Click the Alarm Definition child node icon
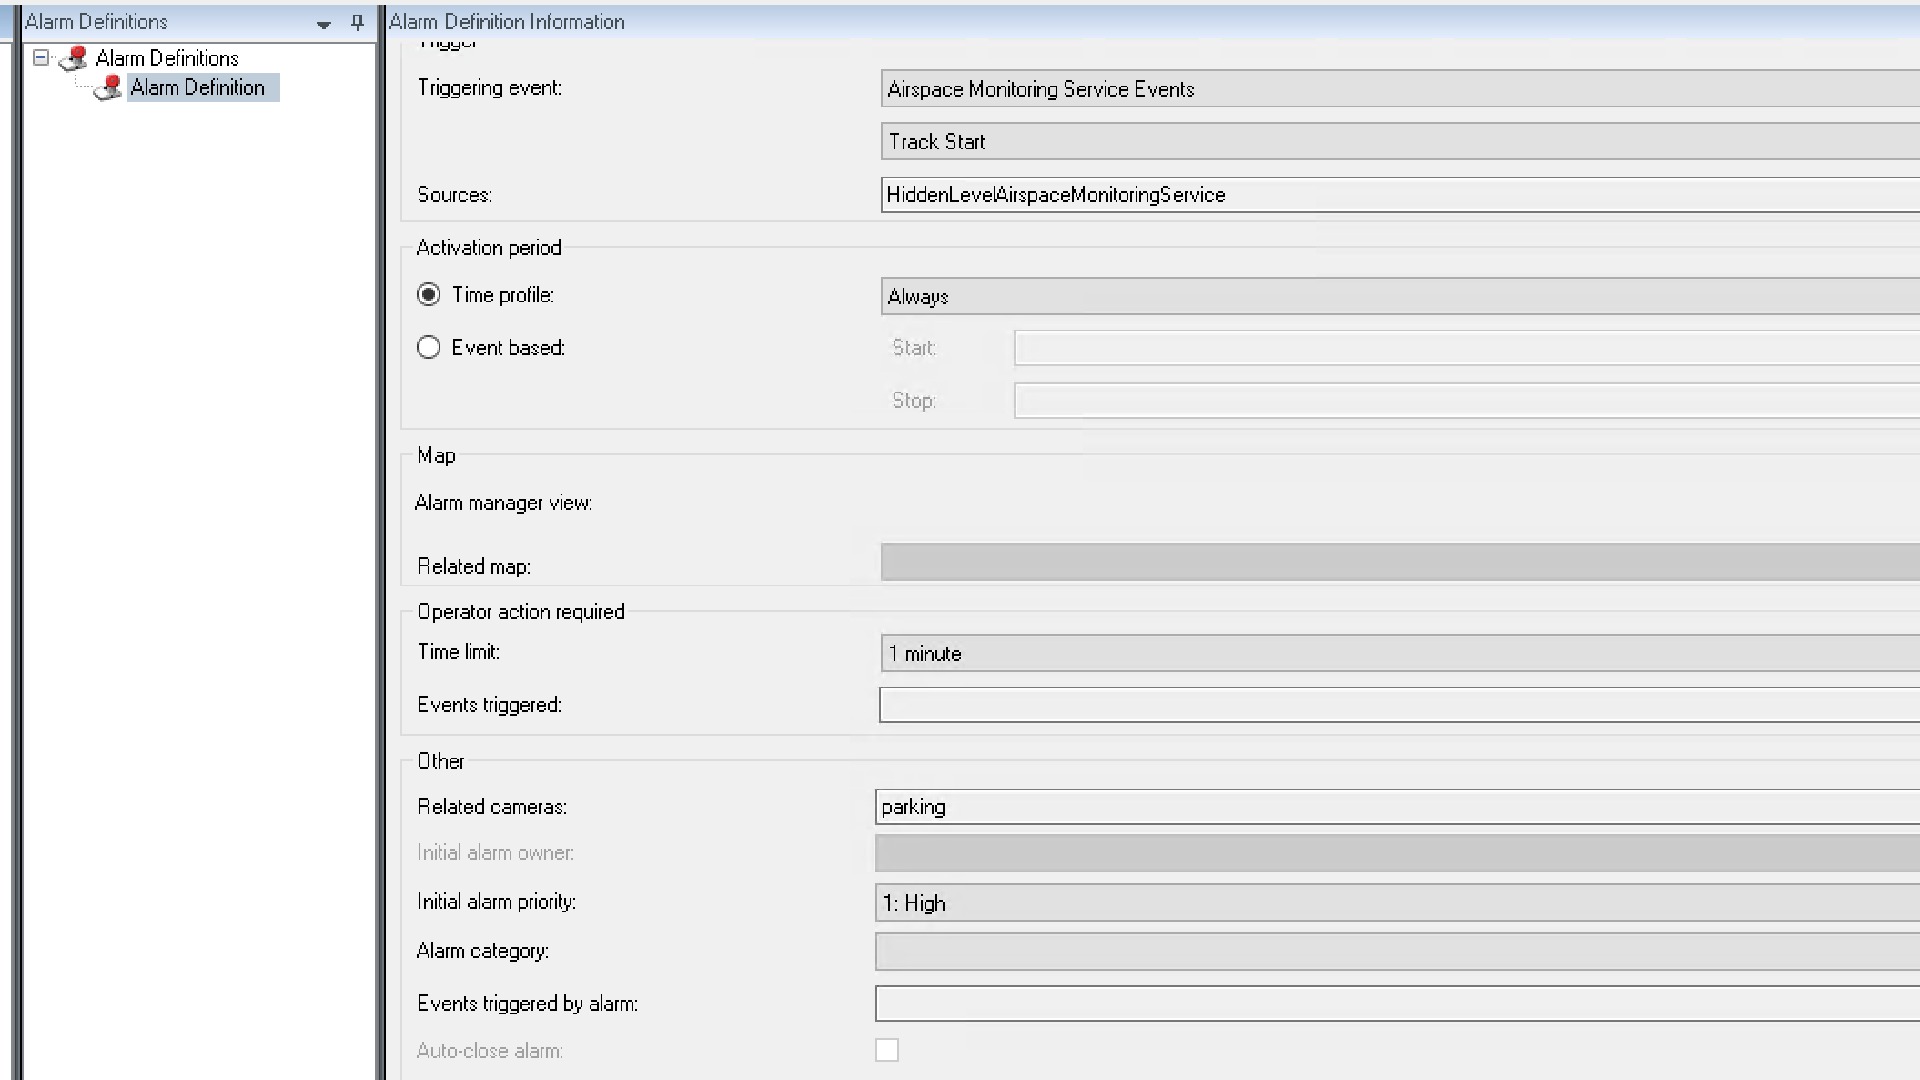Image resolution: width=1920 pixels, height=1080 pixels. pyautogui.click(x=108, y=88)
